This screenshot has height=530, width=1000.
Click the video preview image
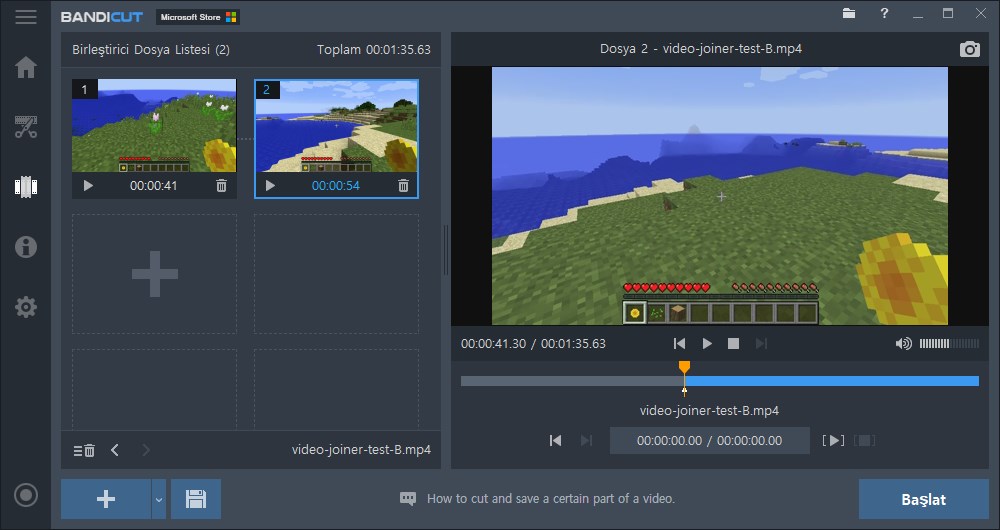click(x=719, y=196)
